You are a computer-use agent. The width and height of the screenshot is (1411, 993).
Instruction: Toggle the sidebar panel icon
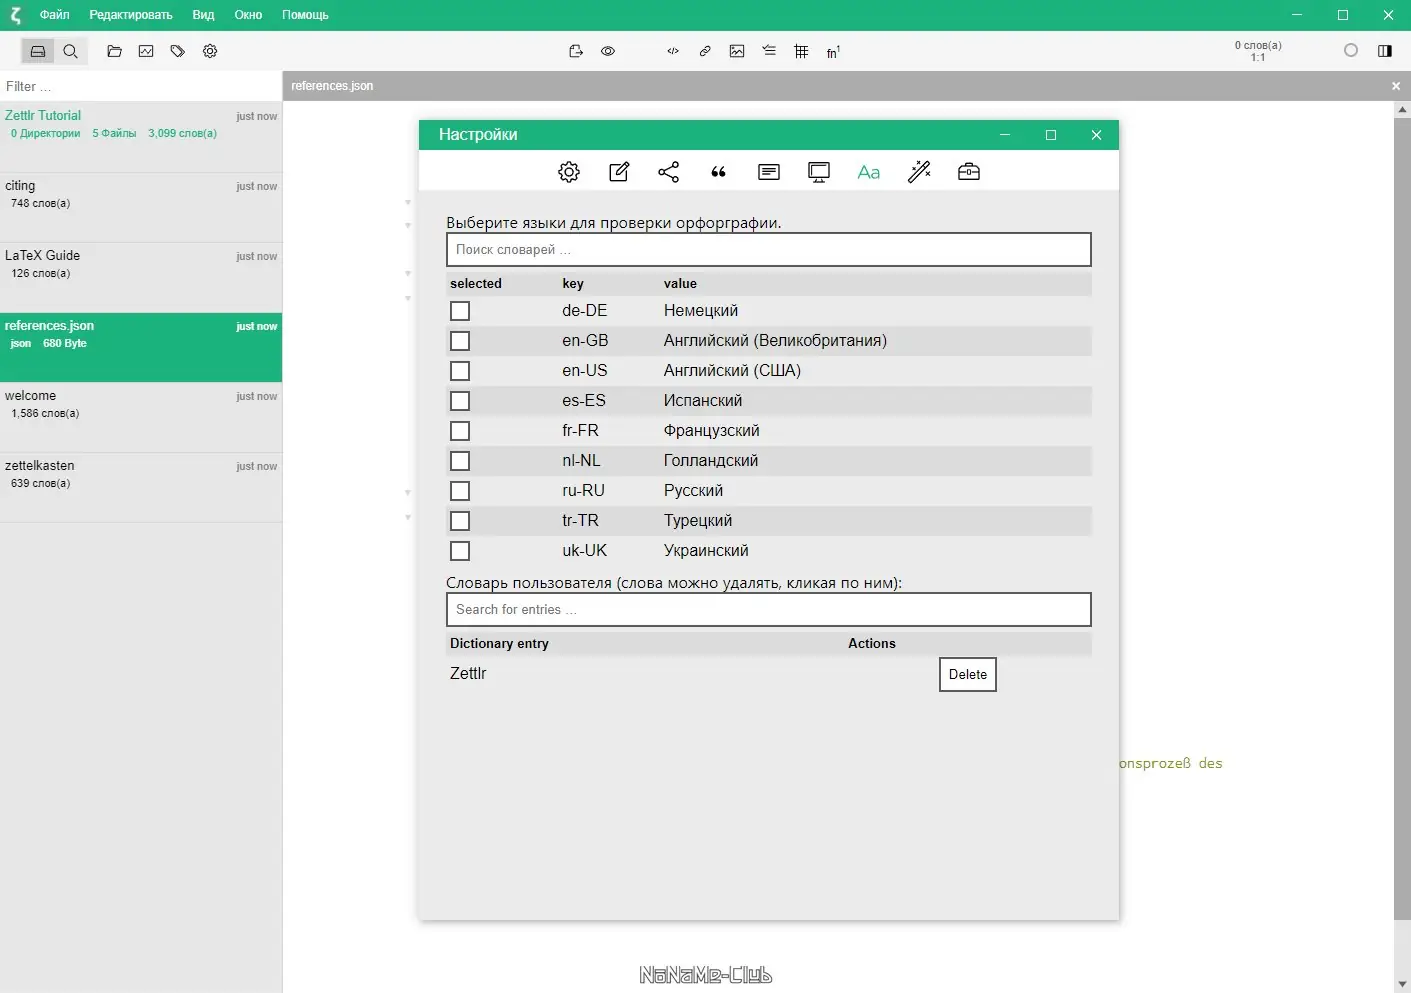point(1385,51)
